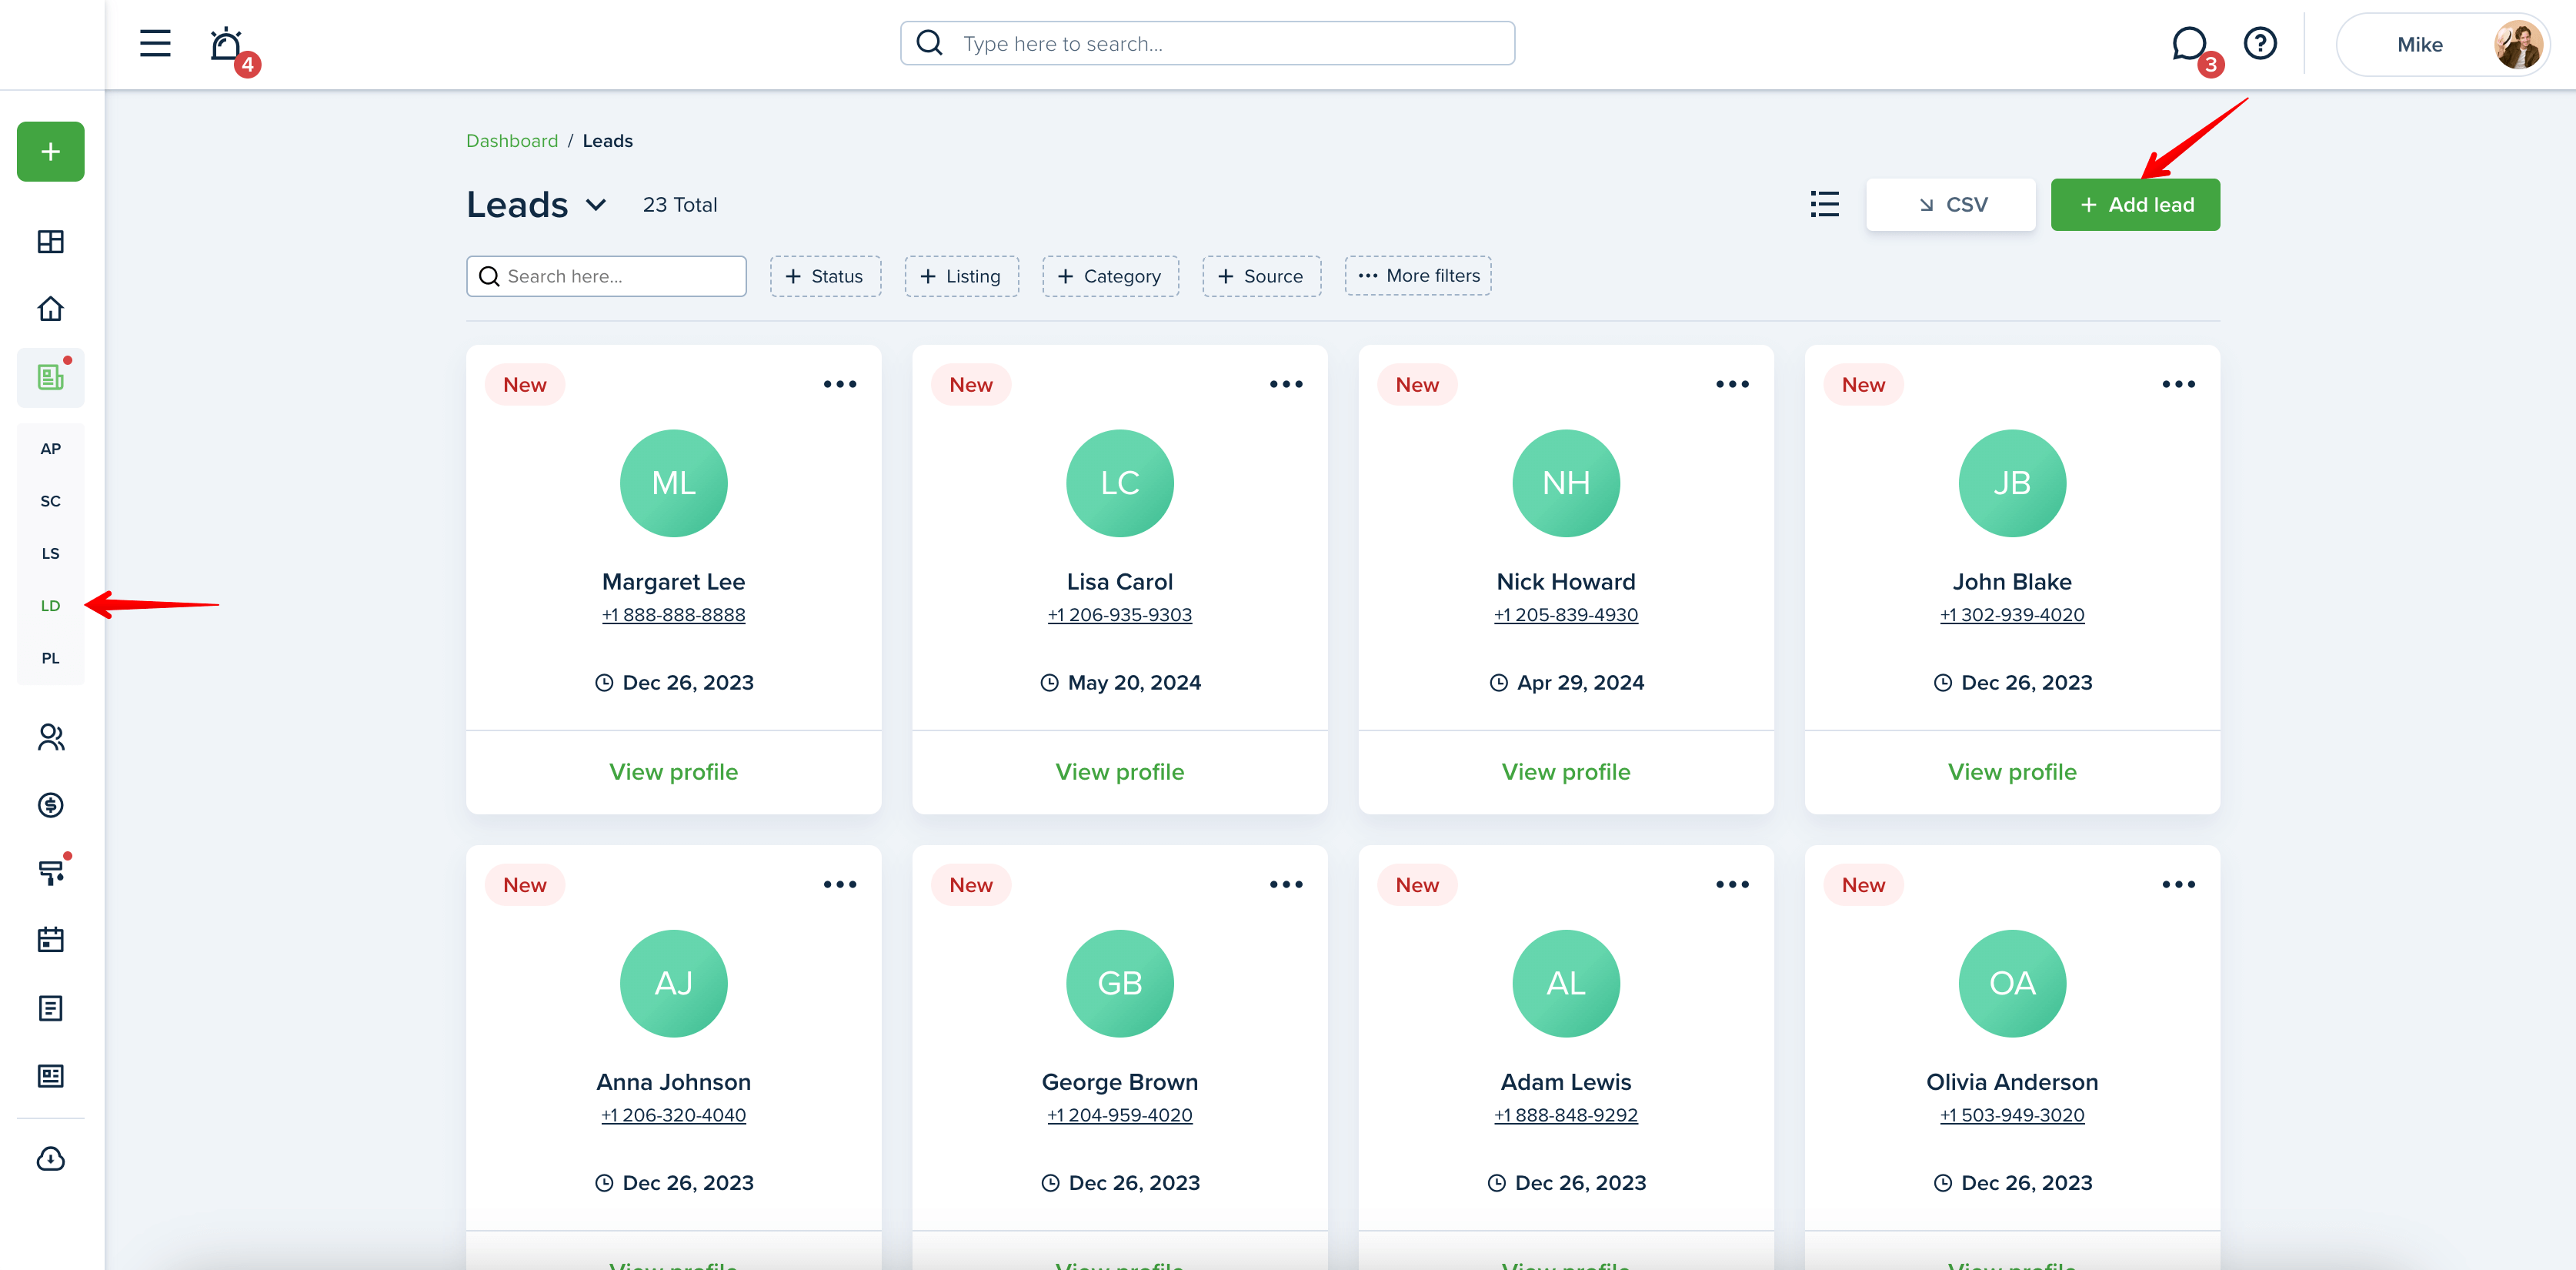Open the listings newspaper icon in sidebar

[51, 377]
